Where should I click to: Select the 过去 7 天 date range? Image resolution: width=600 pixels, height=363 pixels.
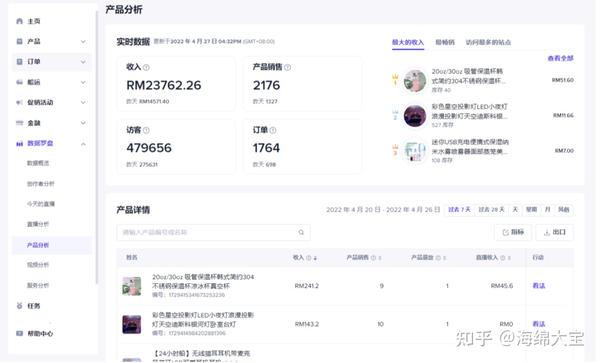(x=459, y=210)
